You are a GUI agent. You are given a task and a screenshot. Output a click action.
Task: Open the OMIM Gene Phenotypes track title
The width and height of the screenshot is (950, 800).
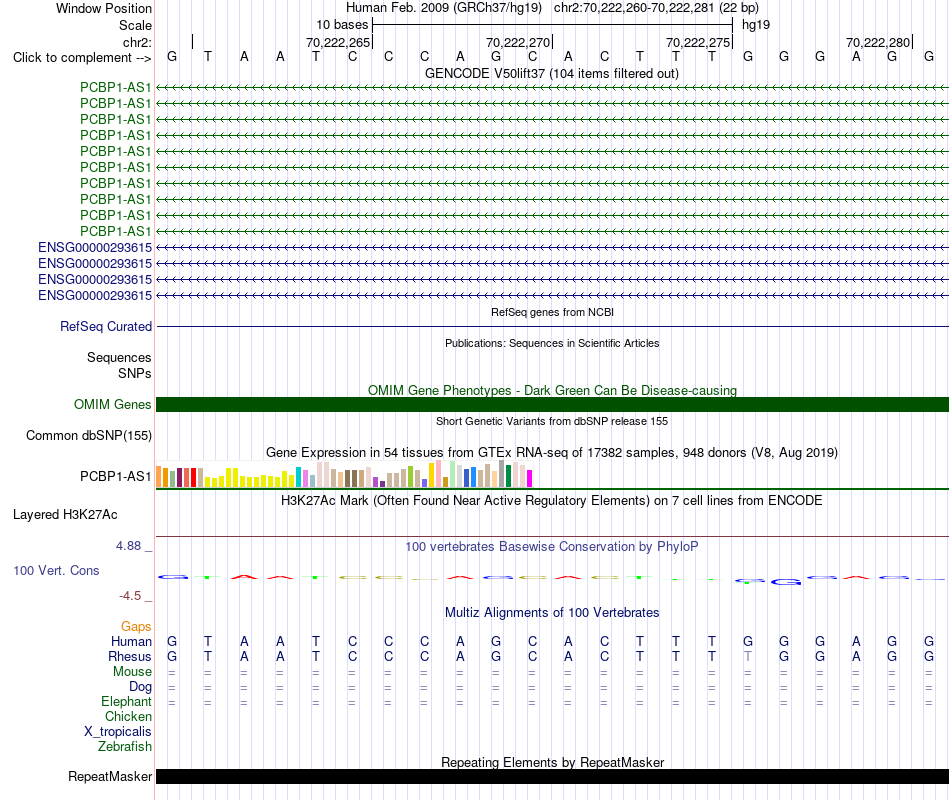[552, 390]
